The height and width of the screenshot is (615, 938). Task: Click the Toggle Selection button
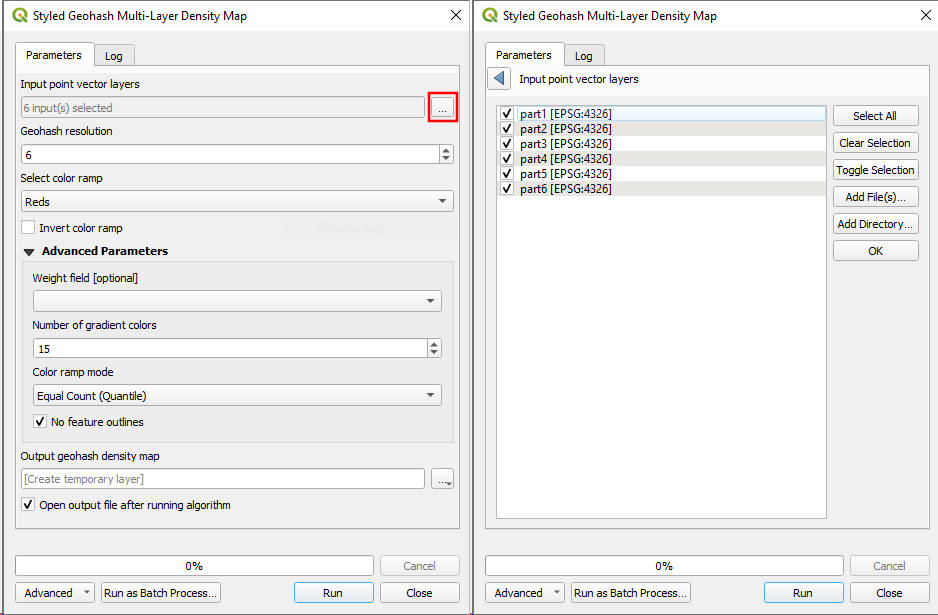pos(875,169)
